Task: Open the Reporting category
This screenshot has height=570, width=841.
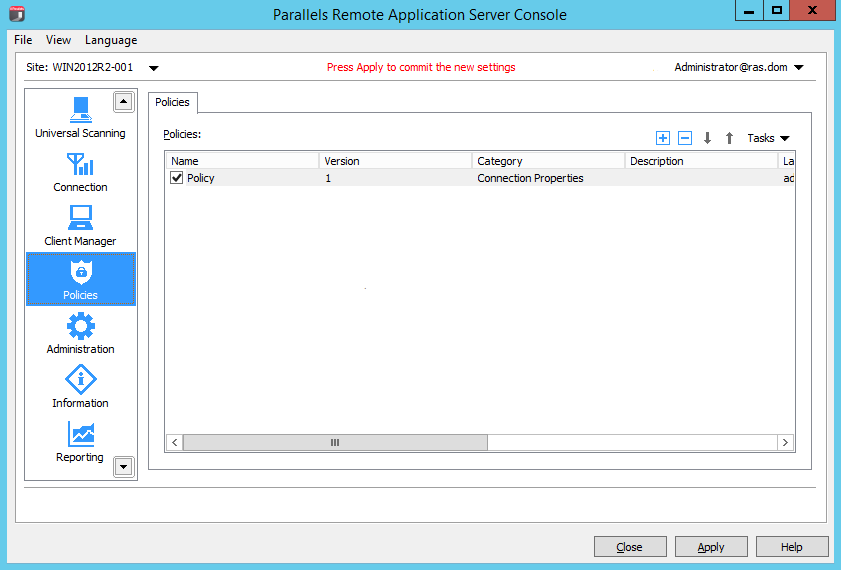Action: coord(80,441)
